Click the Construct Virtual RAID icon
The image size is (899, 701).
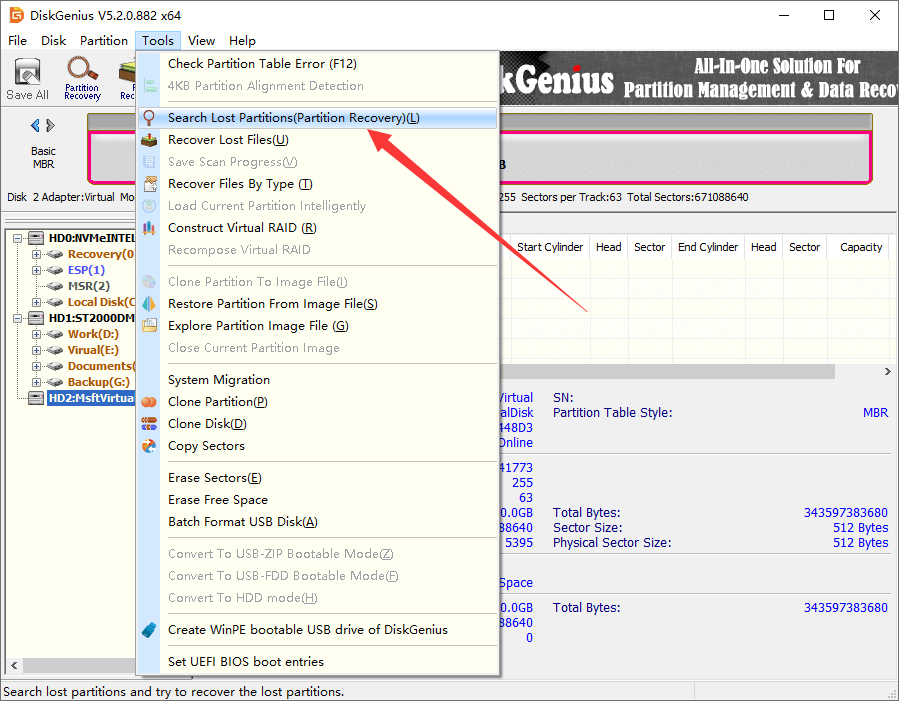[149, 228]
